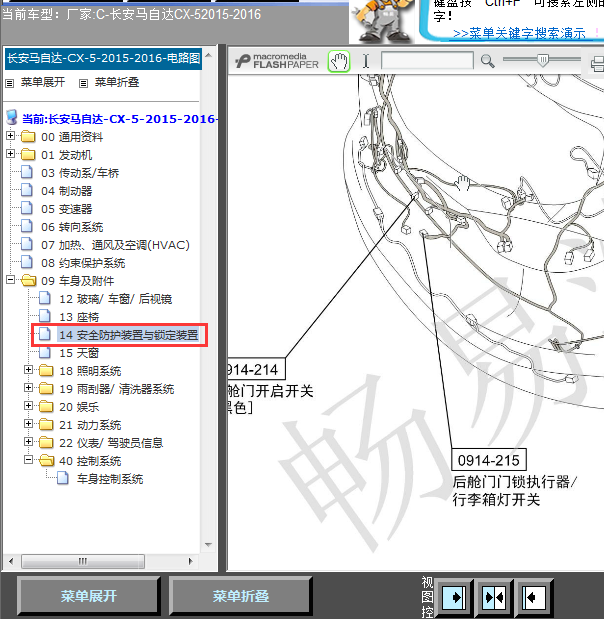604x619 pixels.
Task: Click the tree panel scroll-right arrow
Action: point(191,561)
